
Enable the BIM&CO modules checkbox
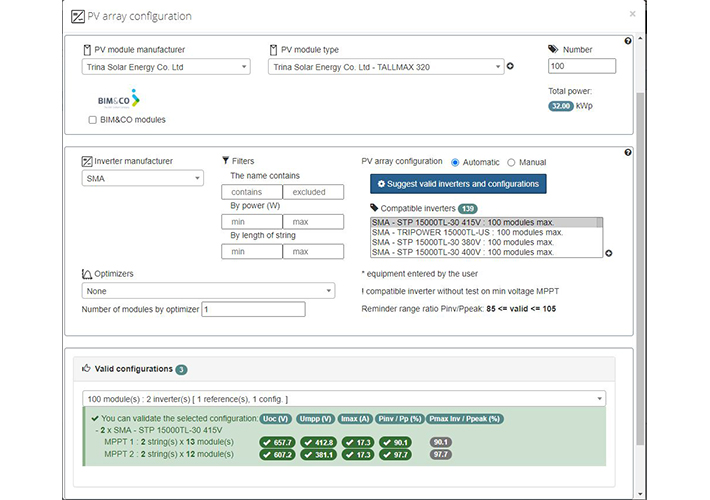coord(92,120)
